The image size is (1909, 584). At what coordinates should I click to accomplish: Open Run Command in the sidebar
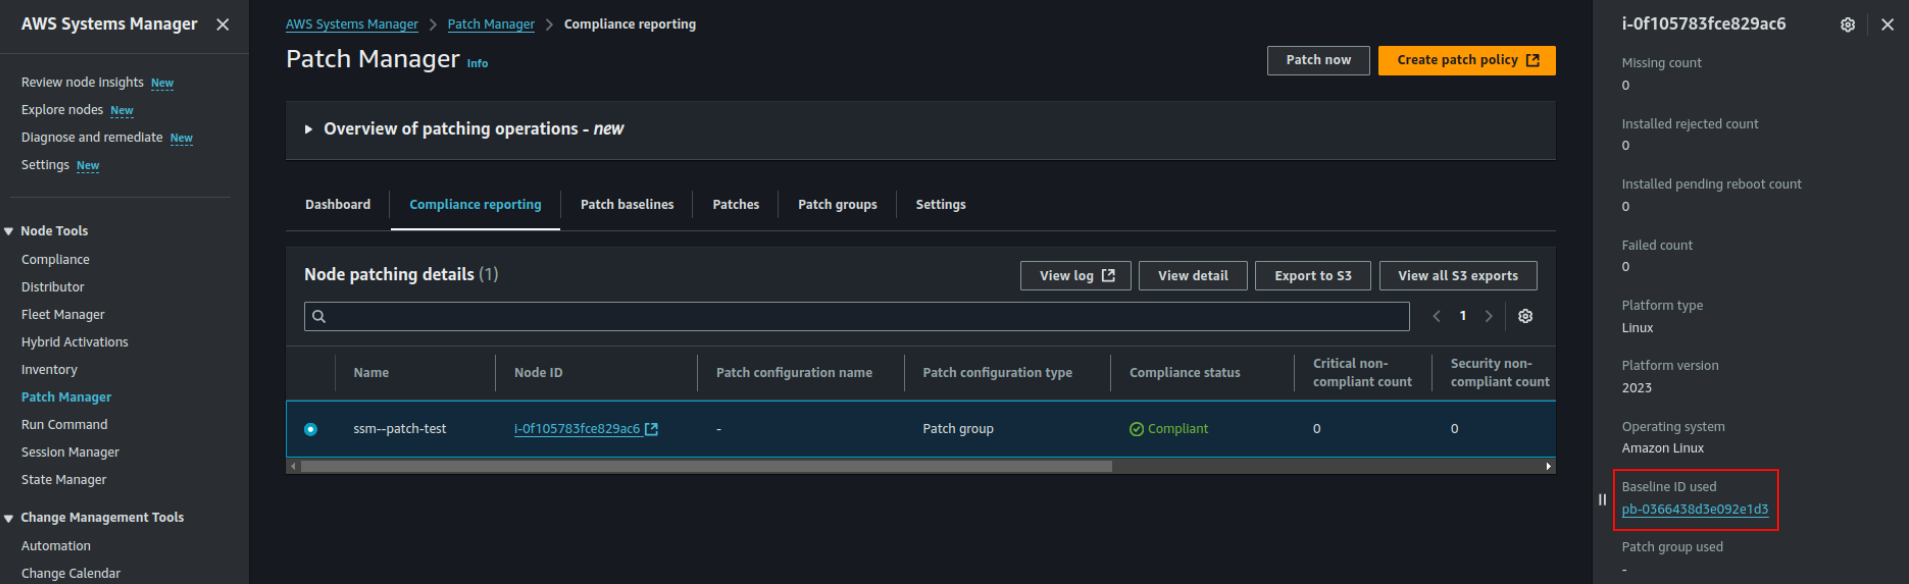tap(64, 424)
